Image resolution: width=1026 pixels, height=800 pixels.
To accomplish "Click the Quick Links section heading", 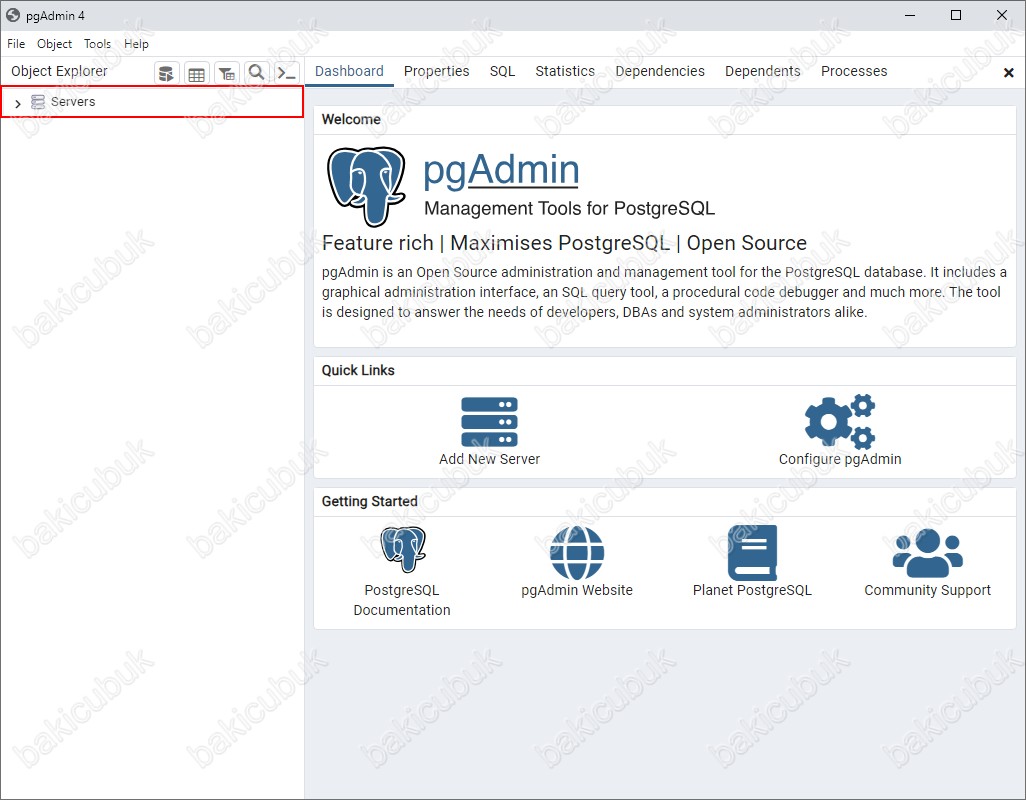I will [358, 370].
